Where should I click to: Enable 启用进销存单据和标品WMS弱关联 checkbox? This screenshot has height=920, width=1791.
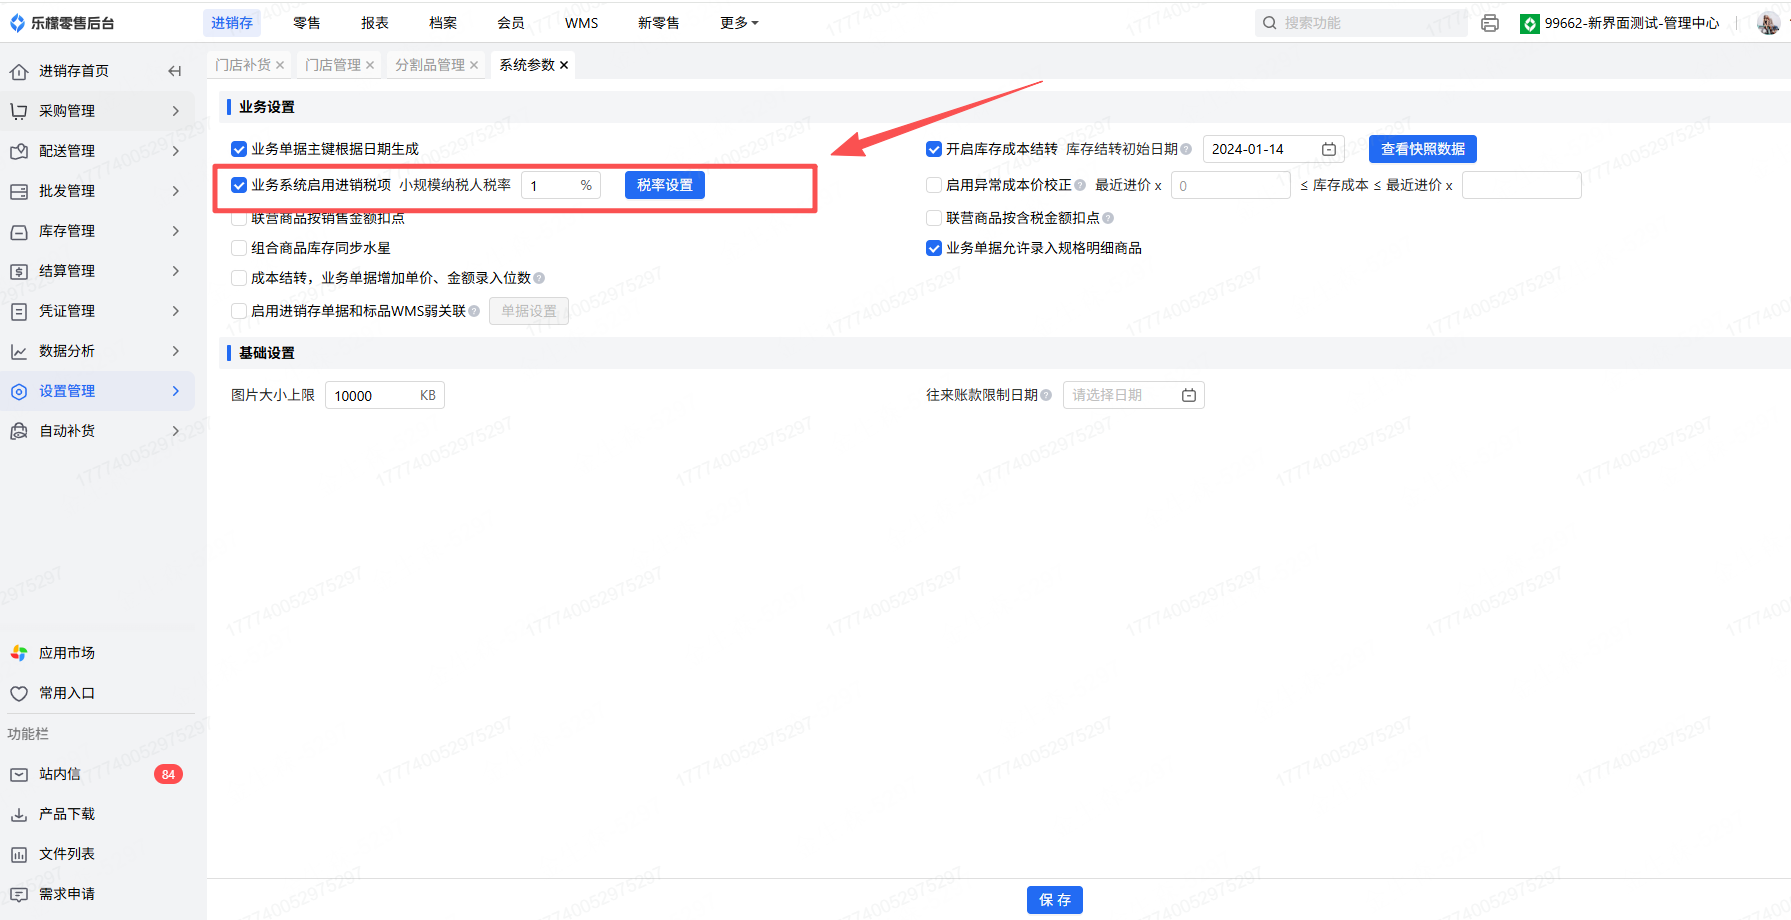click(239, 311)
